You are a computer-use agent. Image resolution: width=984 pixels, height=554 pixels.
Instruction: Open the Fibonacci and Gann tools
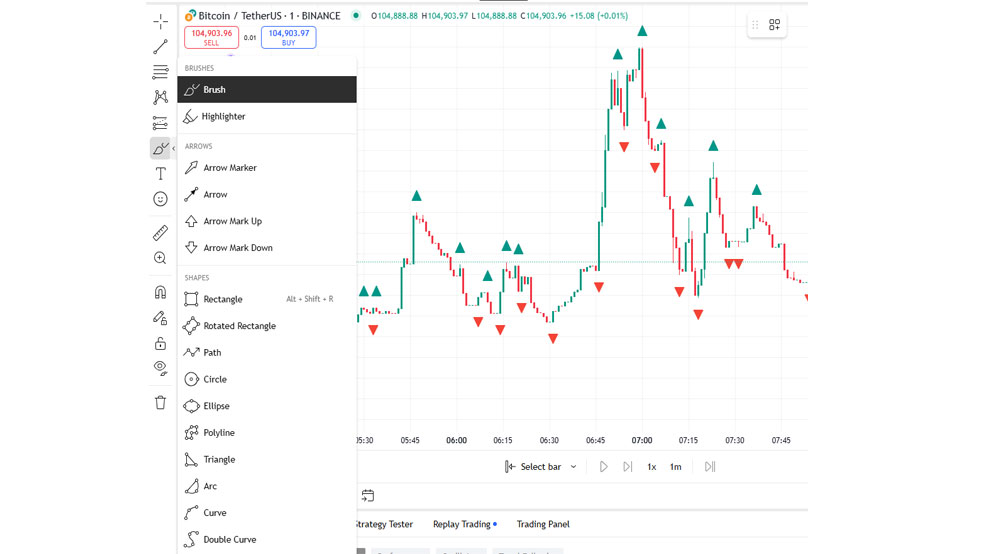point(160,72)
